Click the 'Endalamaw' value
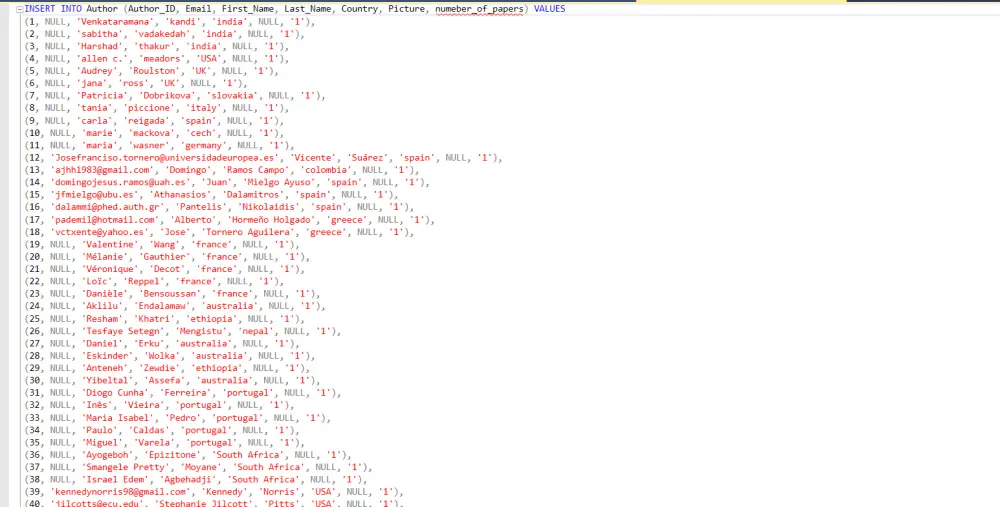This screenshot has width=1000, height=507. pyautogui.click(x=165, y=306)
